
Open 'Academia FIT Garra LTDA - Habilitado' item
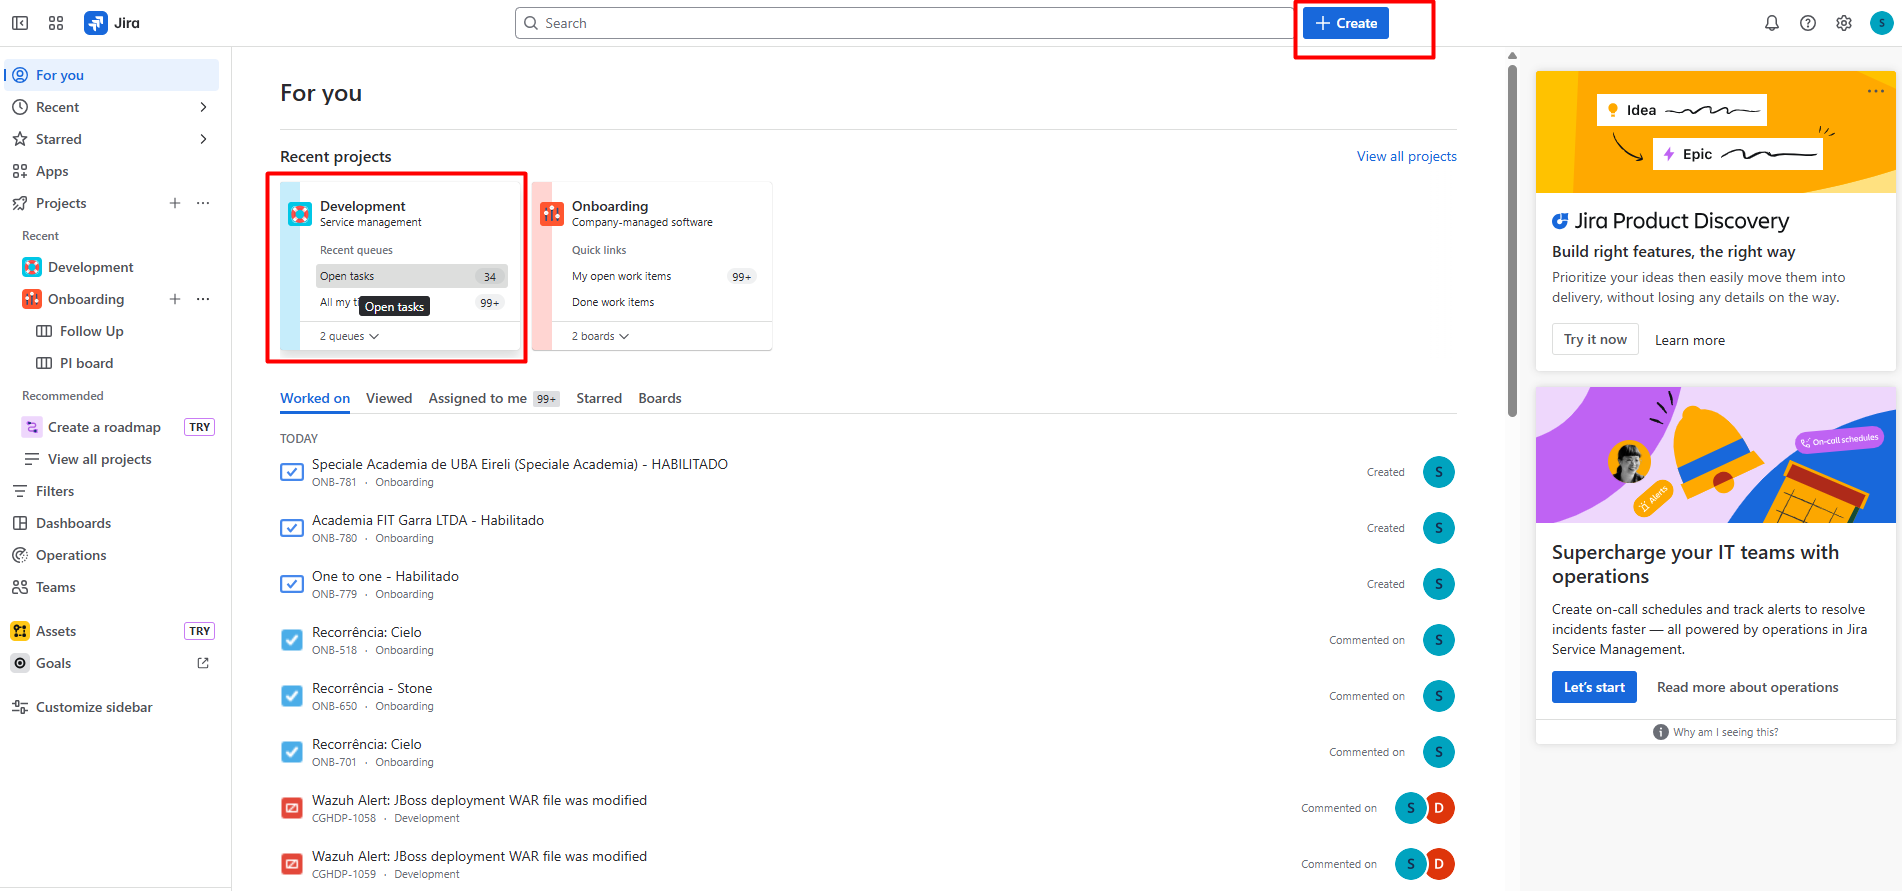coord(428,520)
